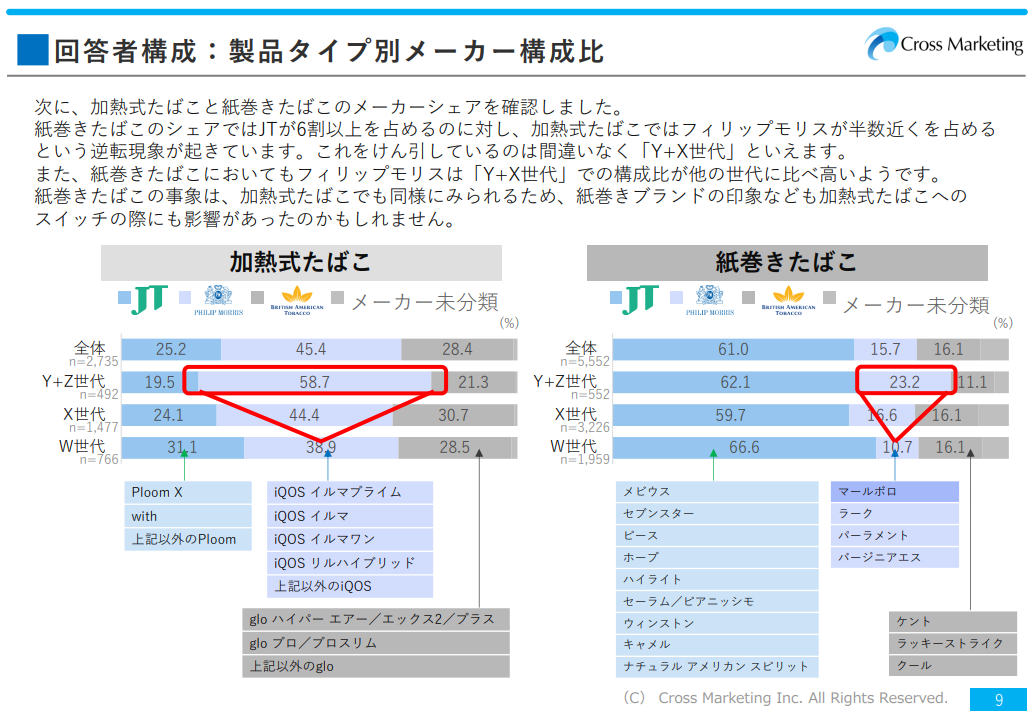The image size is (1033, 715).
Task: Click the Cross Marketing logo
Action: (x=944, y=45)
